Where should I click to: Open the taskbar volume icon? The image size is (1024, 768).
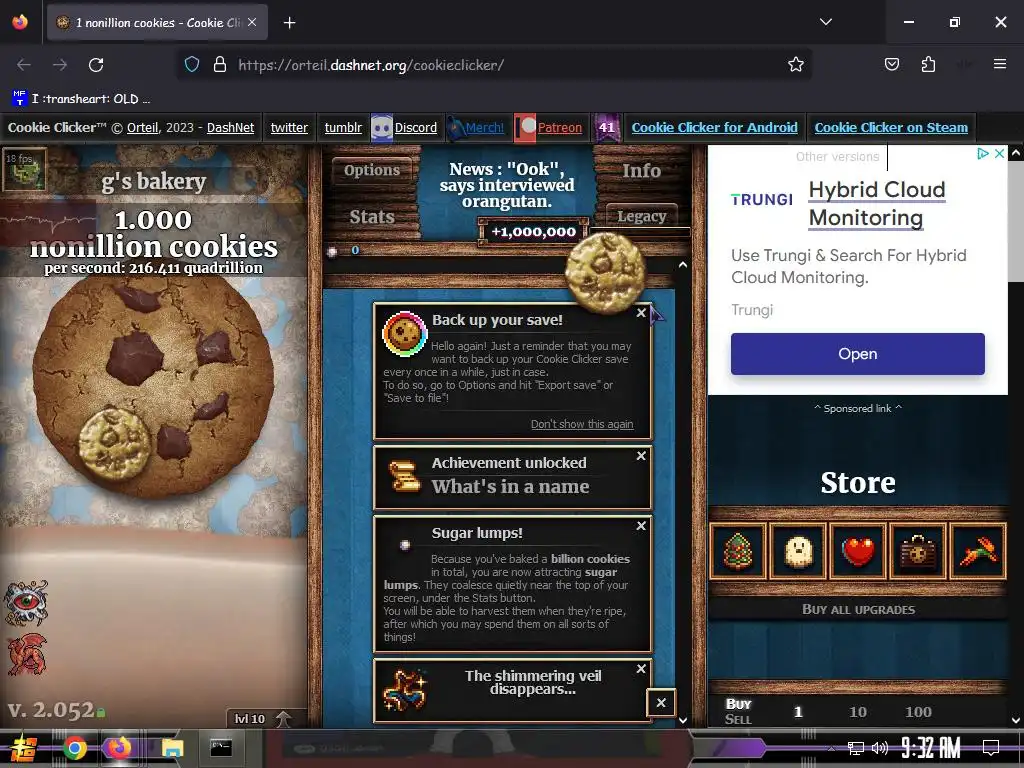(x=880, y=748)
